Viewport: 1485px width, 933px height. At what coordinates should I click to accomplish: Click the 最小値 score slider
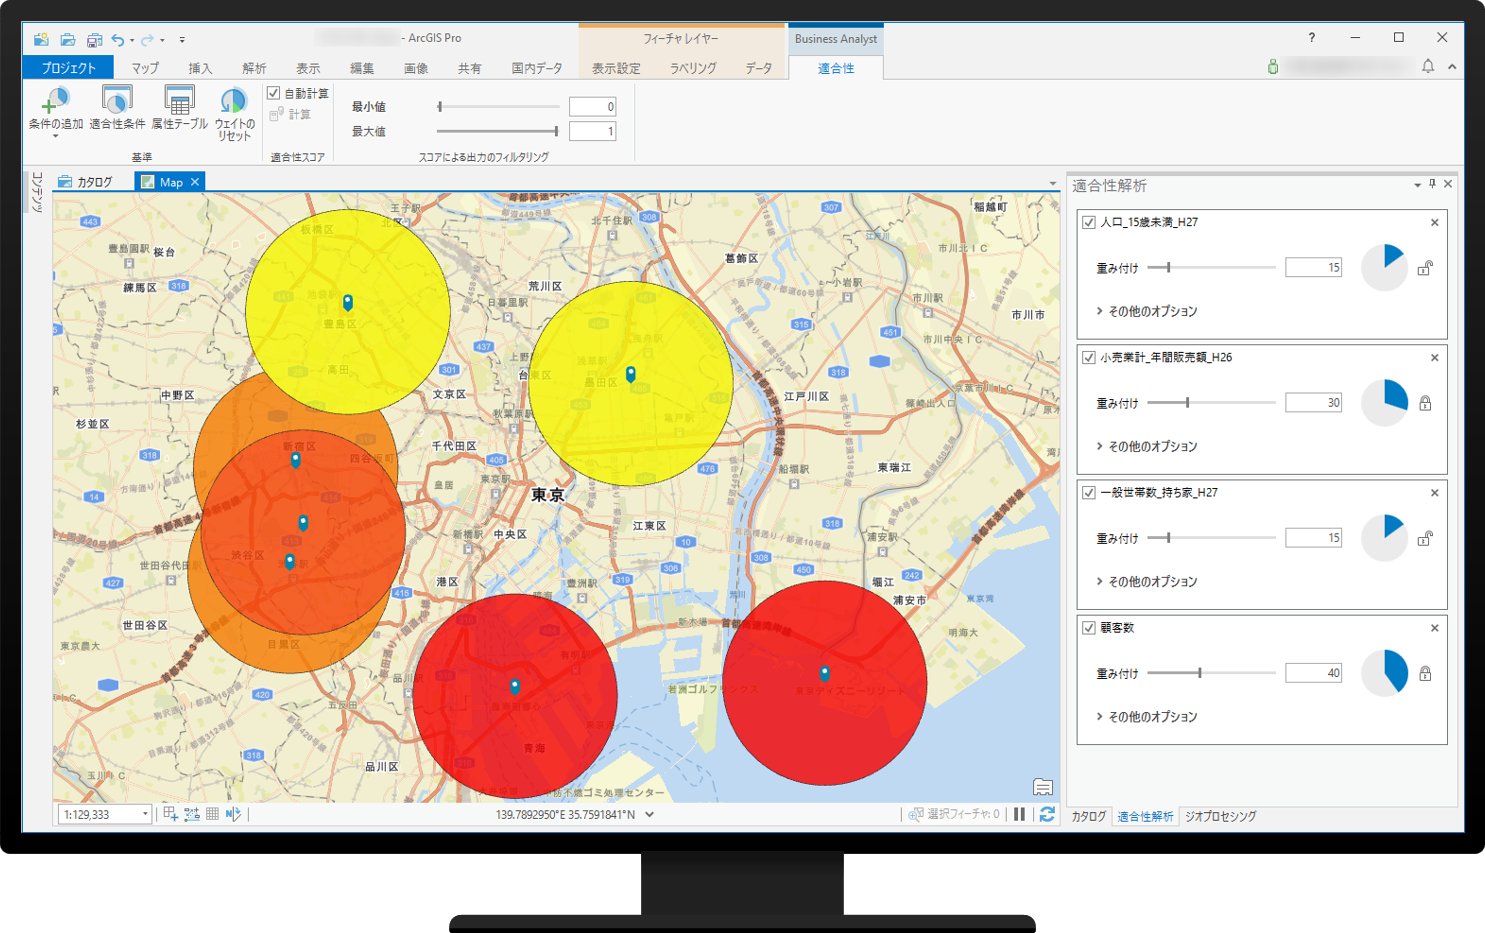pos(498,106)
